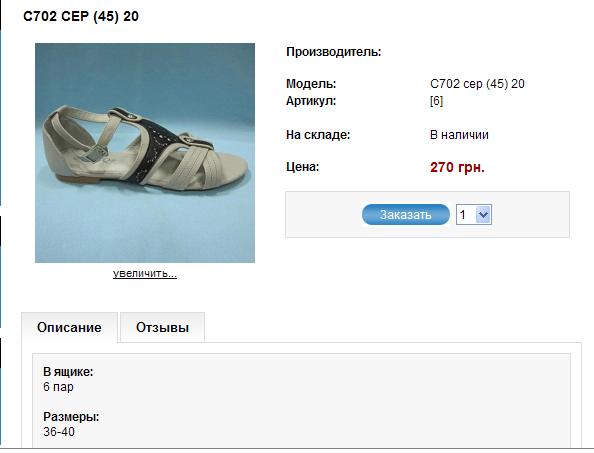Click the В ящике description heading
The height and width of the screenshot is (453, 594).
[x=68, y=372]
